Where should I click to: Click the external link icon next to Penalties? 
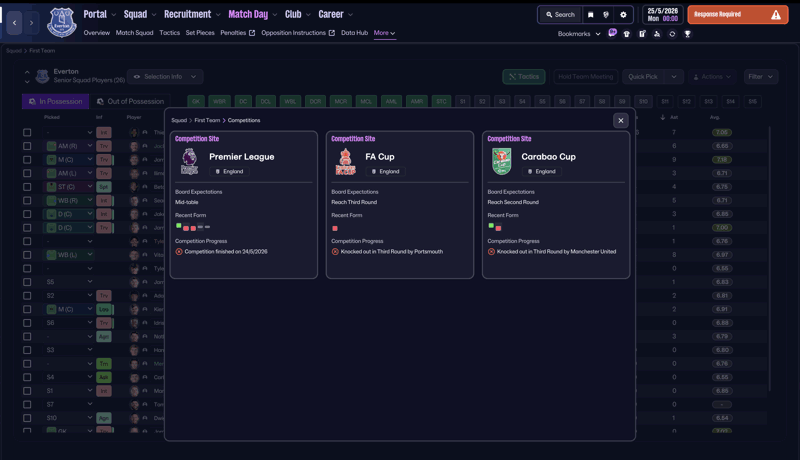pyautogui.click(x=252, y=33)
